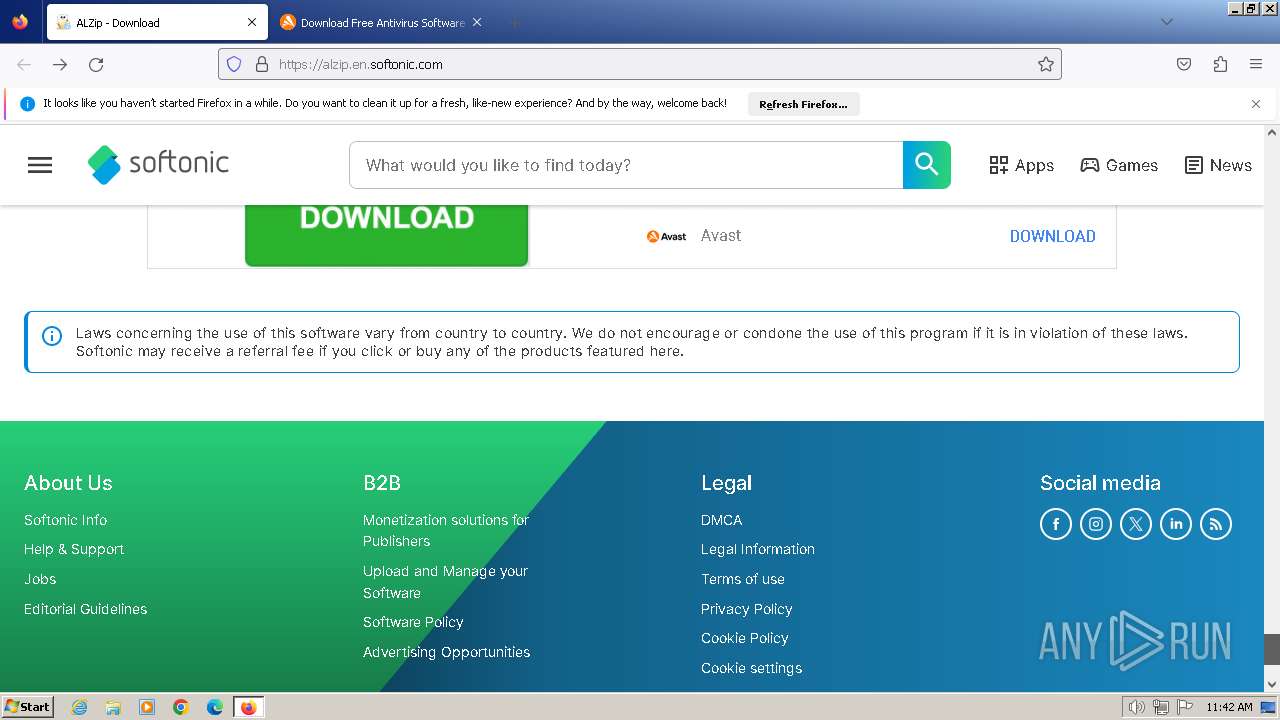Open Legal Information link
This screenshot has height=720, width=1280.
click(757, 549)
